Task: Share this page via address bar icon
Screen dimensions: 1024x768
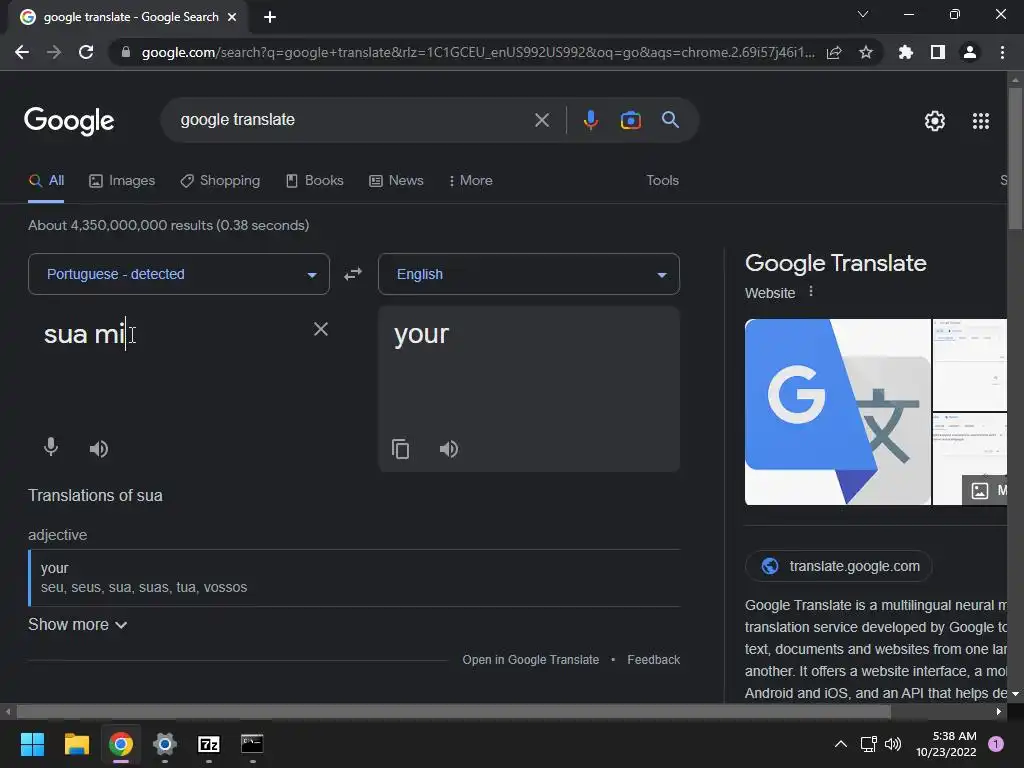Action: pos(834,52)
